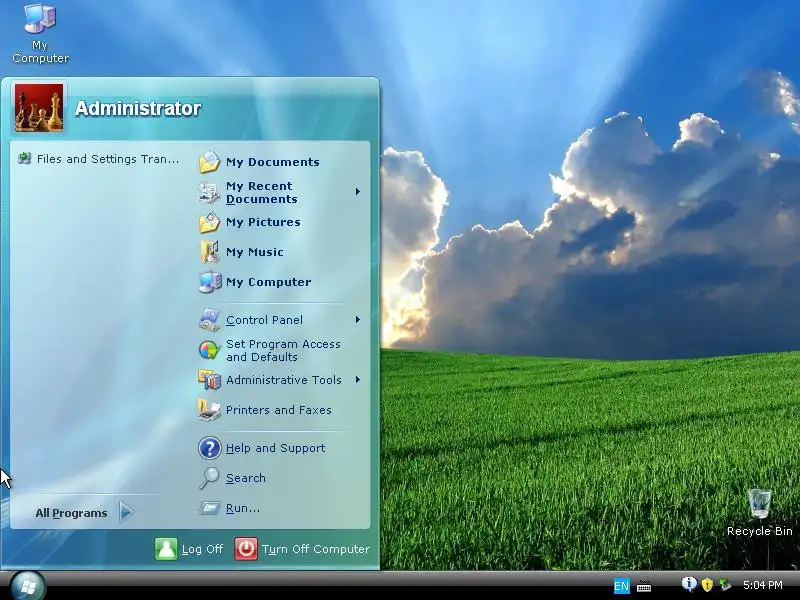Click the Administrative Tools icon
800x600 pixels.
tap(209, 380)
